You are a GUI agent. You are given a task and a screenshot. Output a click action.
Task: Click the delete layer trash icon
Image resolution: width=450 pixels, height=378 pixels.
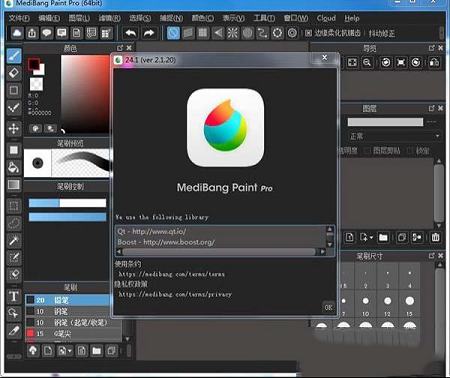(435, 237)
